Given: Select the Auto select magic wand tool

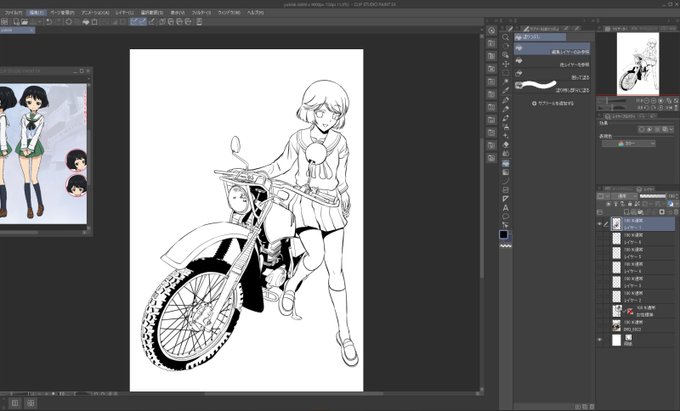Looking at the screenshot, I should click(505, 82).
